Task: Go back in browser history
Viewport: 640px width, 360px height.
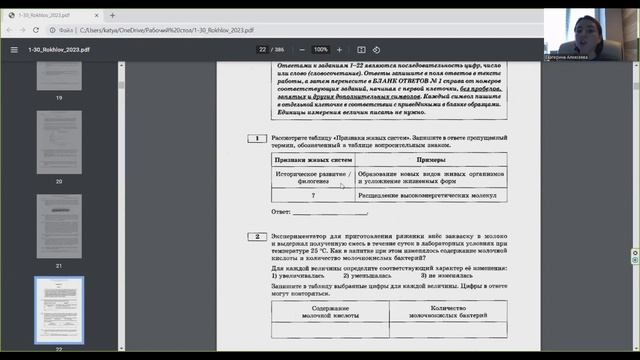Action: tap(9, 30)
